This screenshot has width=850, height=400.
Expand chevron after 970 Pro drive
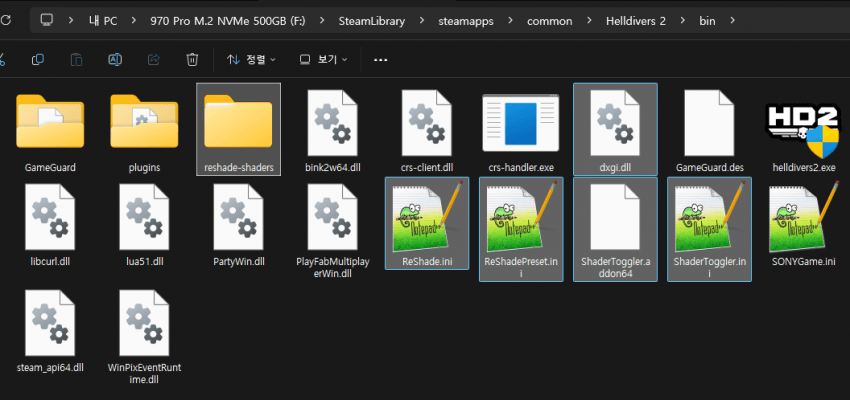(323, 21)
